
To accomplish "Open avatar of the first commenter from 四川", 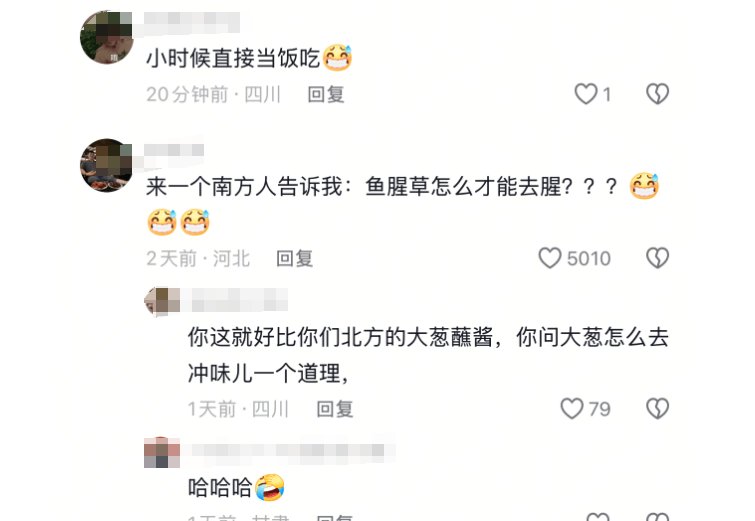I will 107,37.
